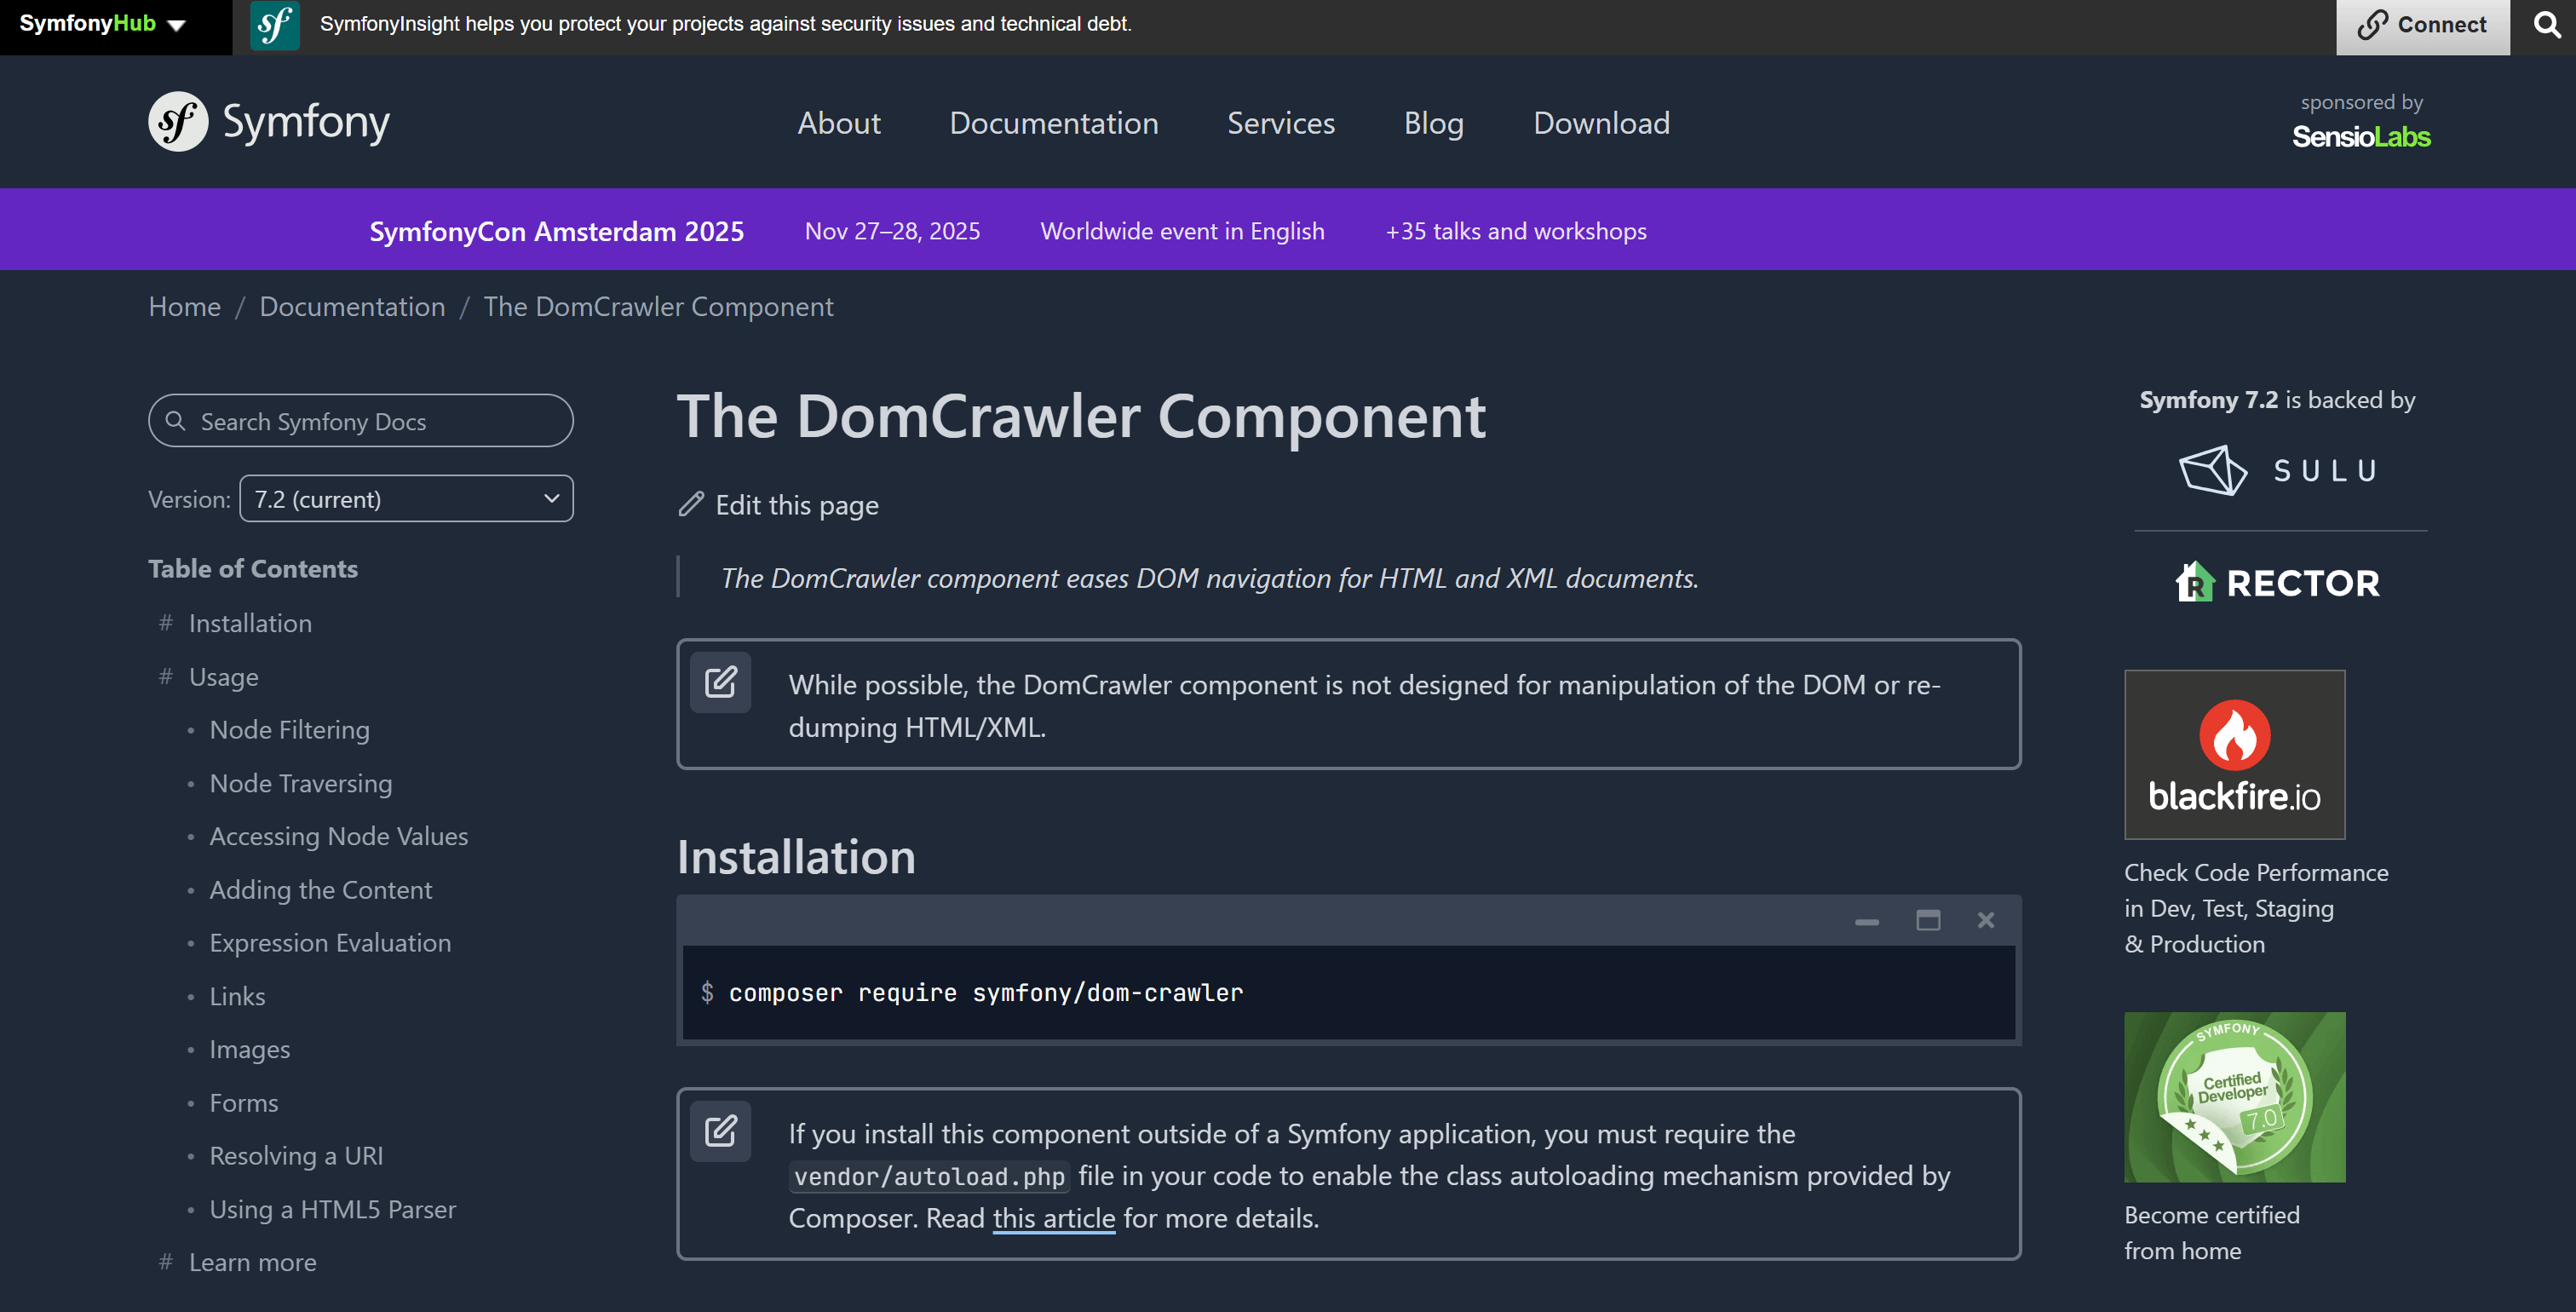The image size is (2576, 1312).
Task: Go to Node Traversing in contents
Action: pyautogui.click(x=300, y=783)
